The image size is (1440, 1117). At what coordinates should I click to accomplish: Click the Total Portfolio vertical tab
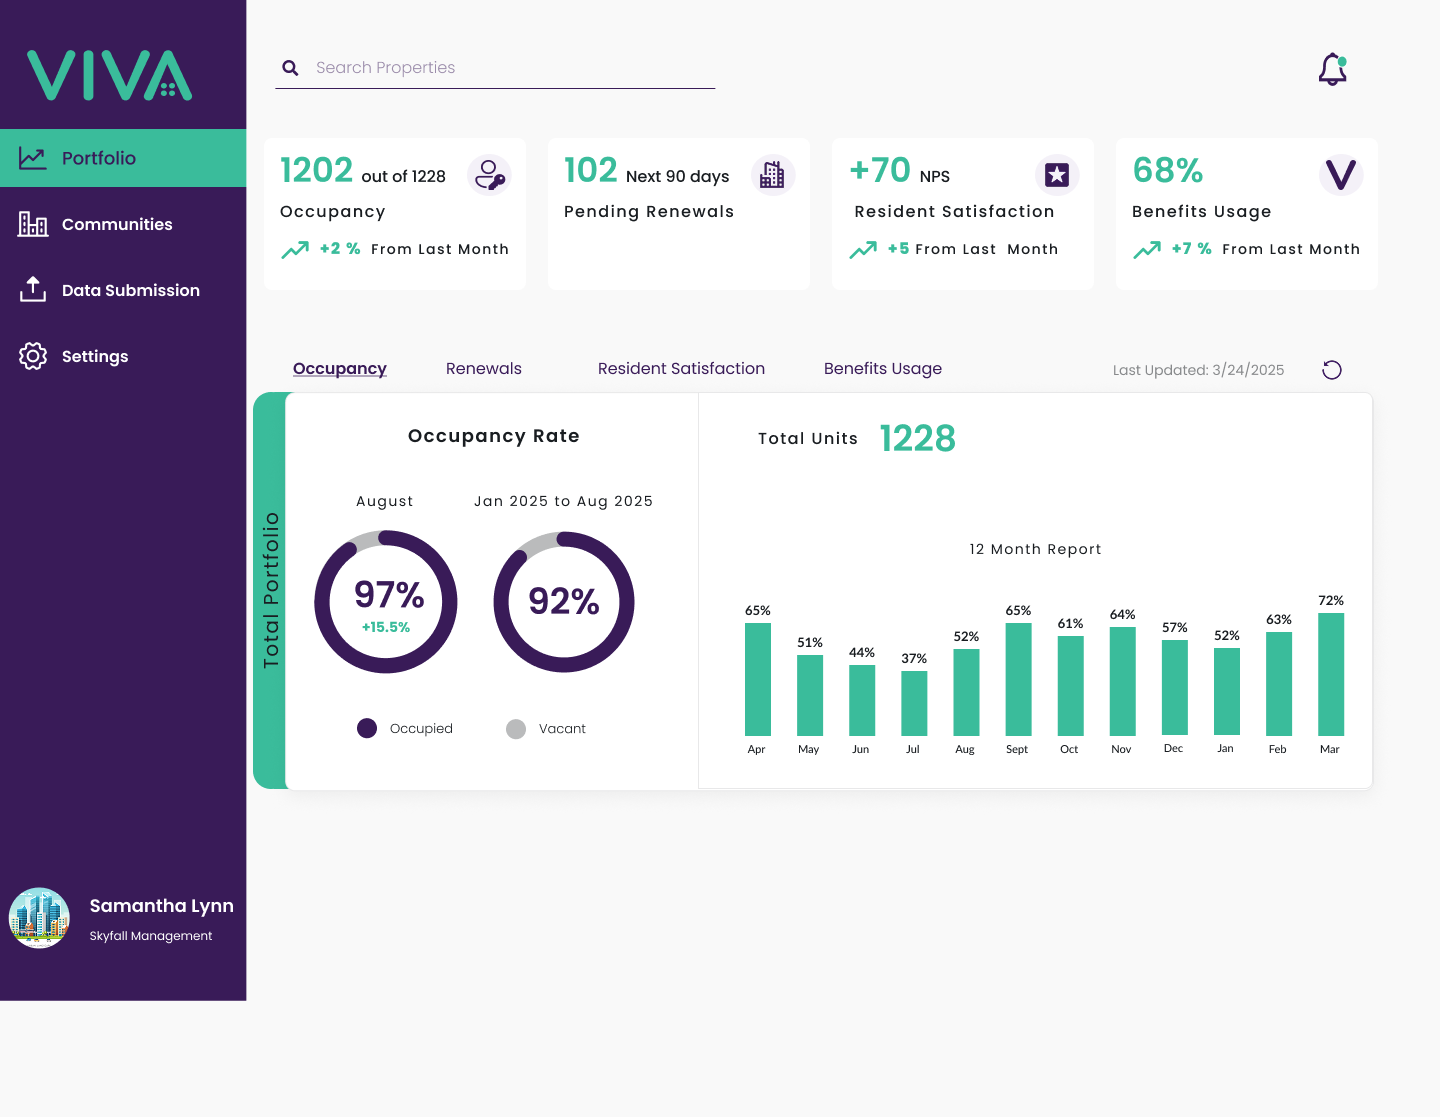coord(270,590)
